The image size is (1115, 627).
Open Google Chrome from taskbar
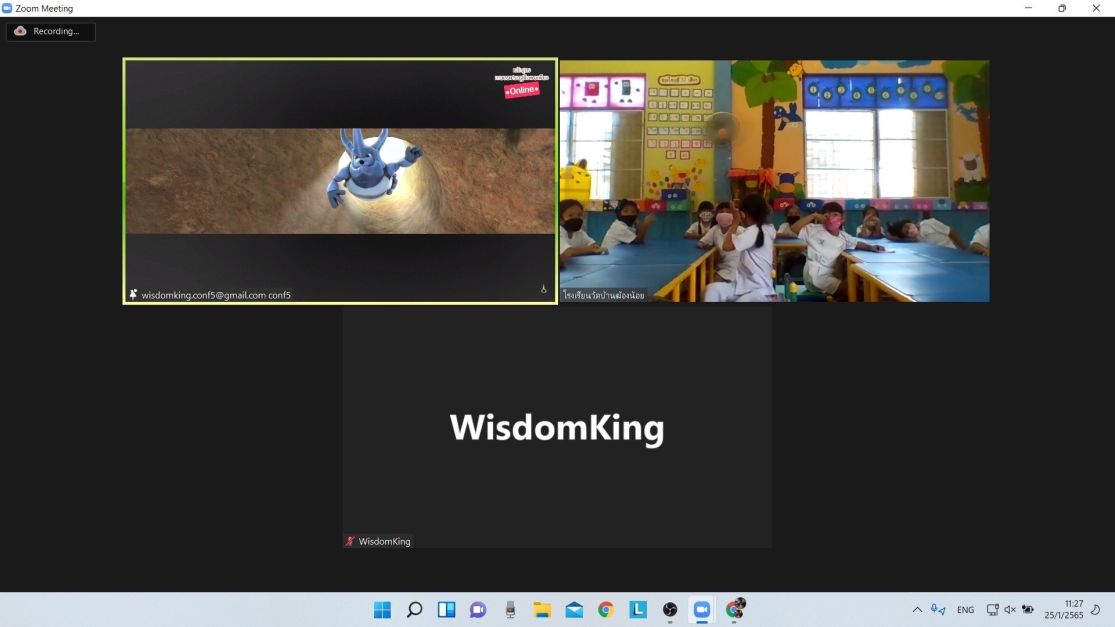[x=606, y=609]
